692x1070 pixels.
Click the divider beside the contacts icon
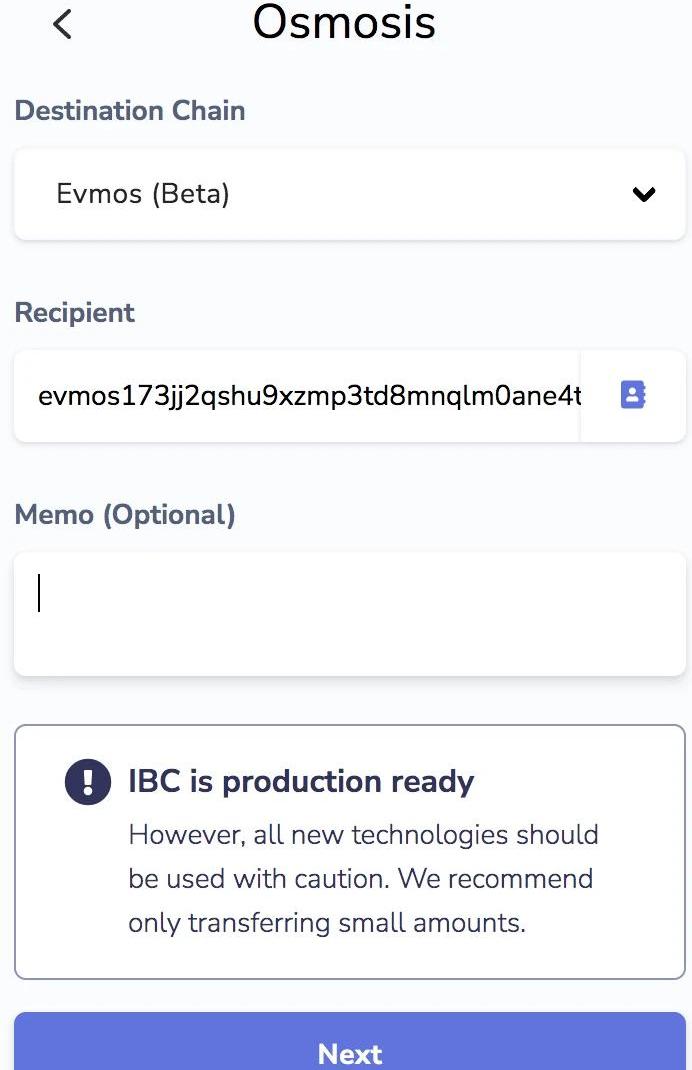point(580,396)
